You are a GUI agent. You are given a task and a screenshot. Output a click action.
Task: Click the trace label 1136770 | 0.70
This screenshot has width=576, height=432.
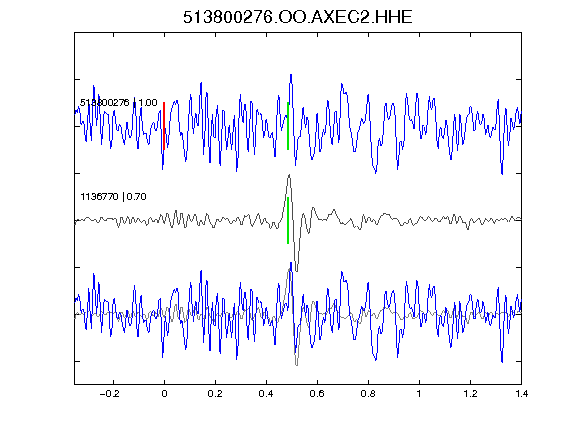point(113,197)
